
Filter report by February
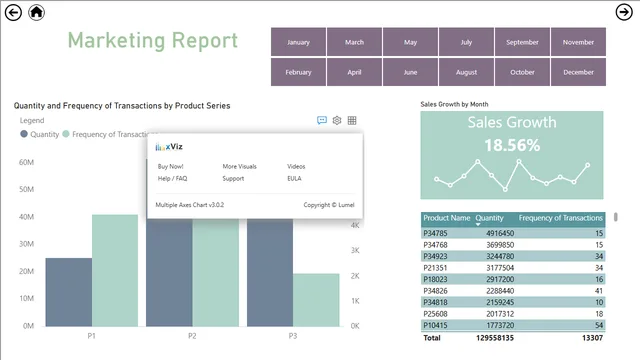[298, 72]
